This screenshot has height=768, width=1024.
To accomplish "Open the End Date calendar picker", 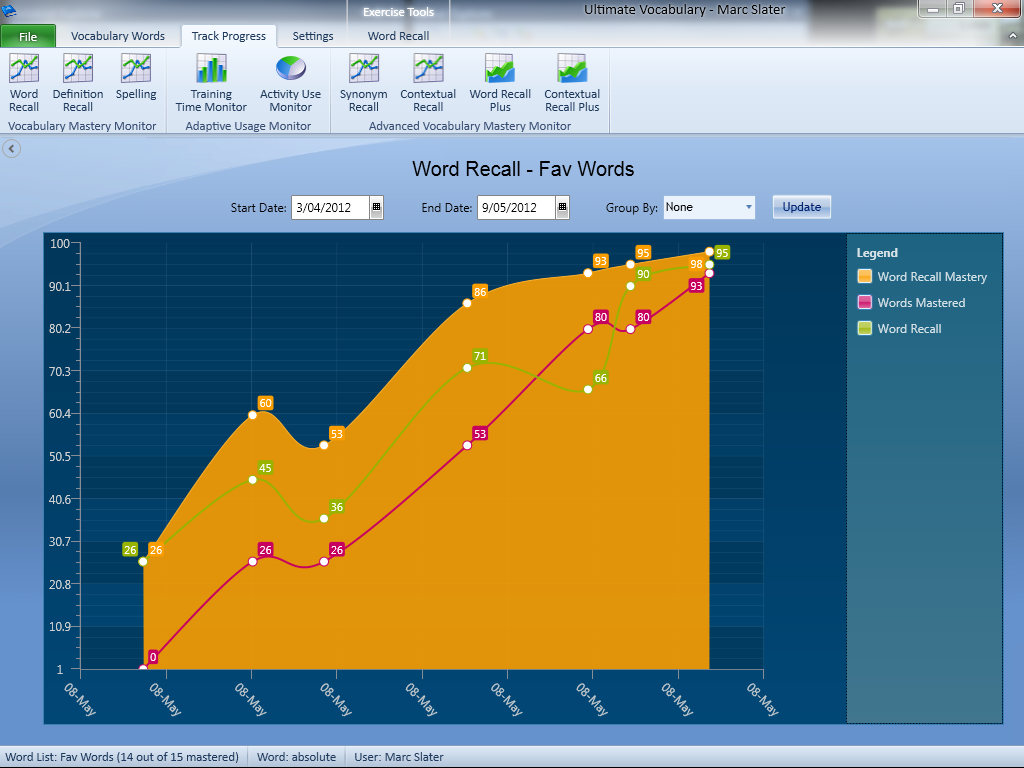I will pyautogui.click(x=562, y=208).
